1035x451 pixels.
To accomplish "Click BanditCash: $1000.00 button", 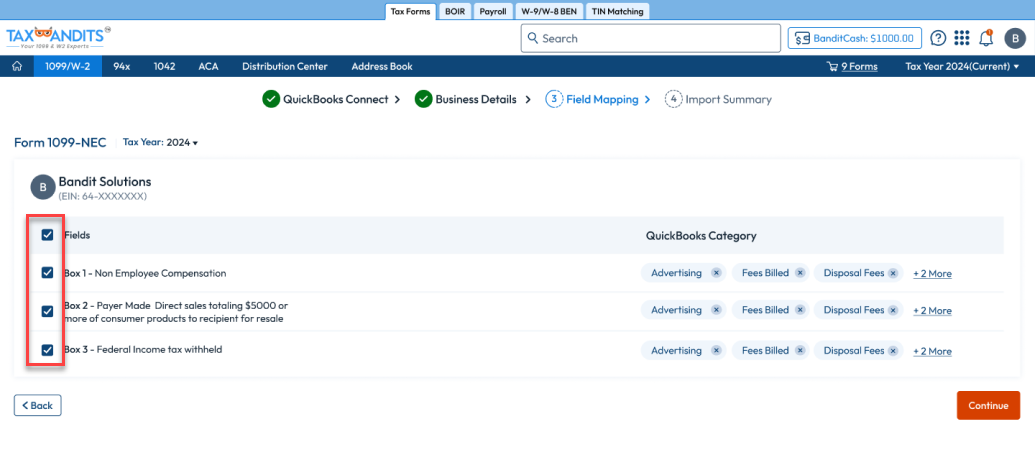I will click(855, 38).
